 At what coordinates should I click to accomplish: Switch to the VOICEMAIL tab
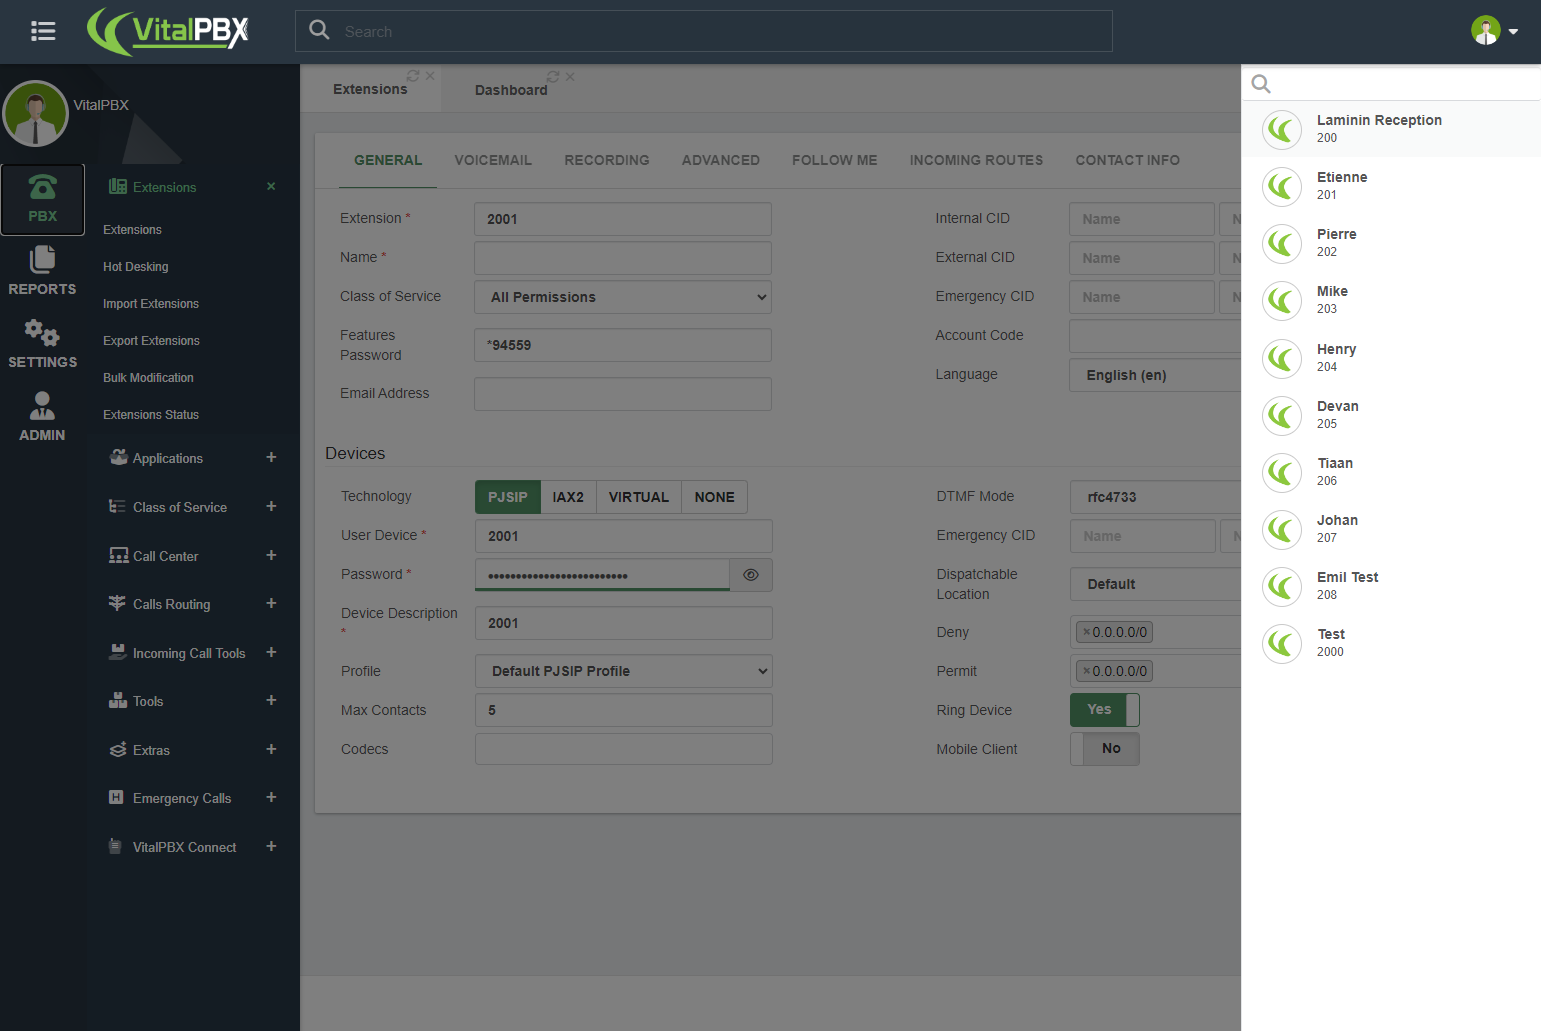(x=493, y=160)
